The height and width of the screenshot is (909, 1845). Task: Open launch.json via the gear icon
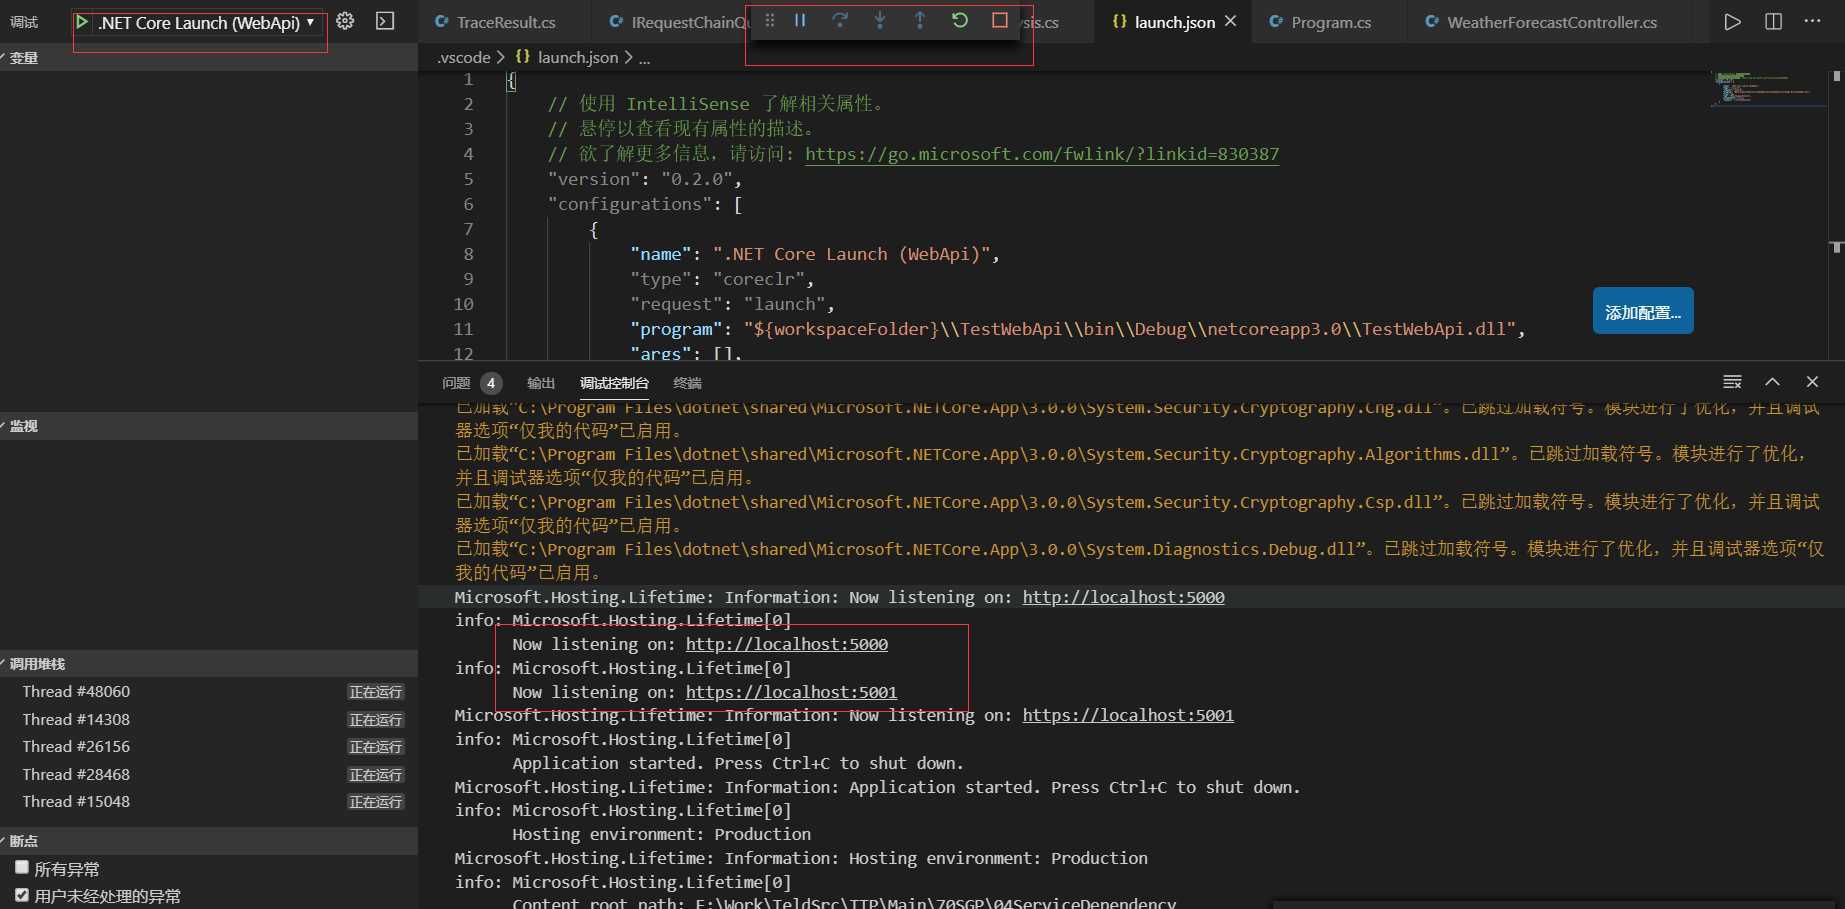tap(345, 21)
